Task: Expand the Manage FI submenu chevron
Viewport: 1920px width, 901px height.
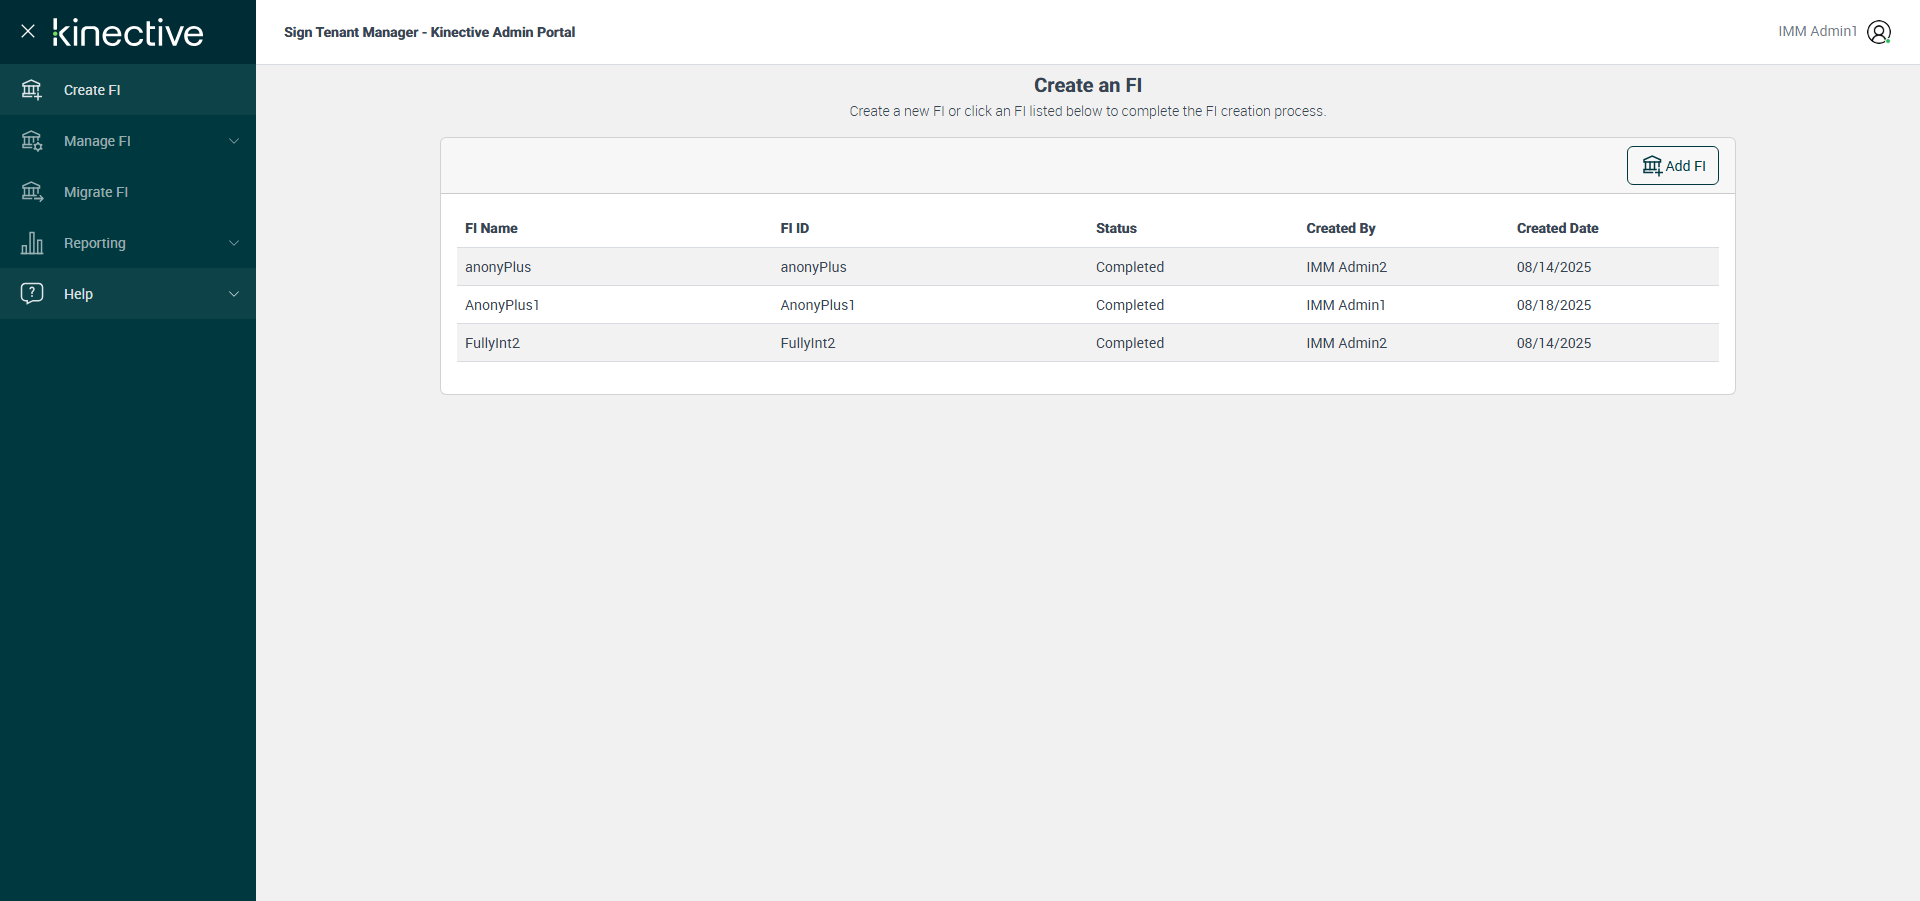Action: pyautogui.click(x=234, y=141)
